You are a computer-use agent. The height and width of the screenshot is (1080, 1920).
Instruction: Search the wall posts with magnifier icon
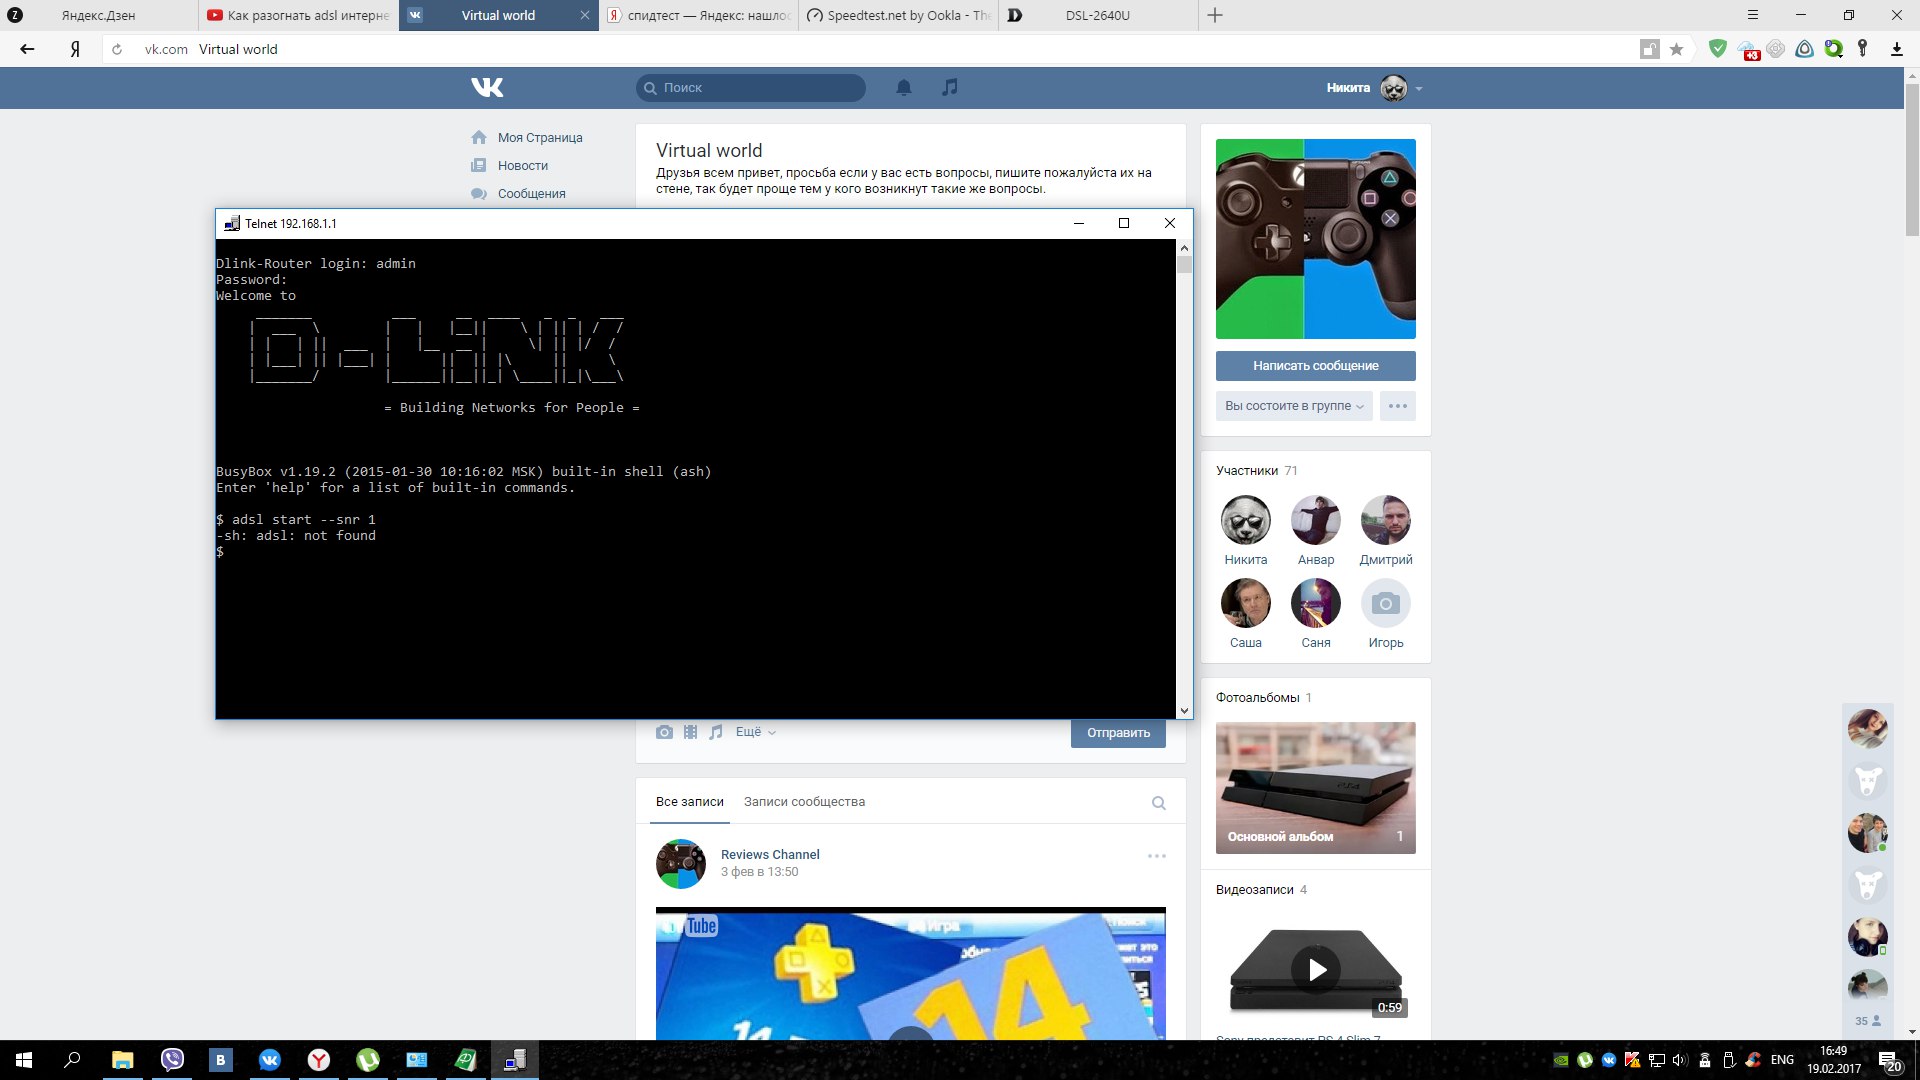(x=1158, y=803)
